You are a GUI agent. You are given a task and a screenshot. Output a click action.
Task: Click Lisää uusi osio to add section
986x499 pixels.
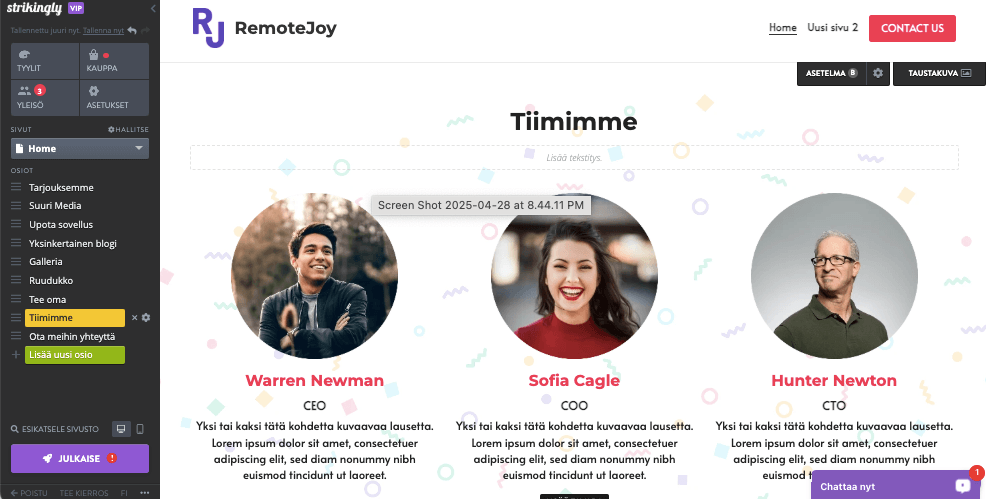[x=75, y=354]
